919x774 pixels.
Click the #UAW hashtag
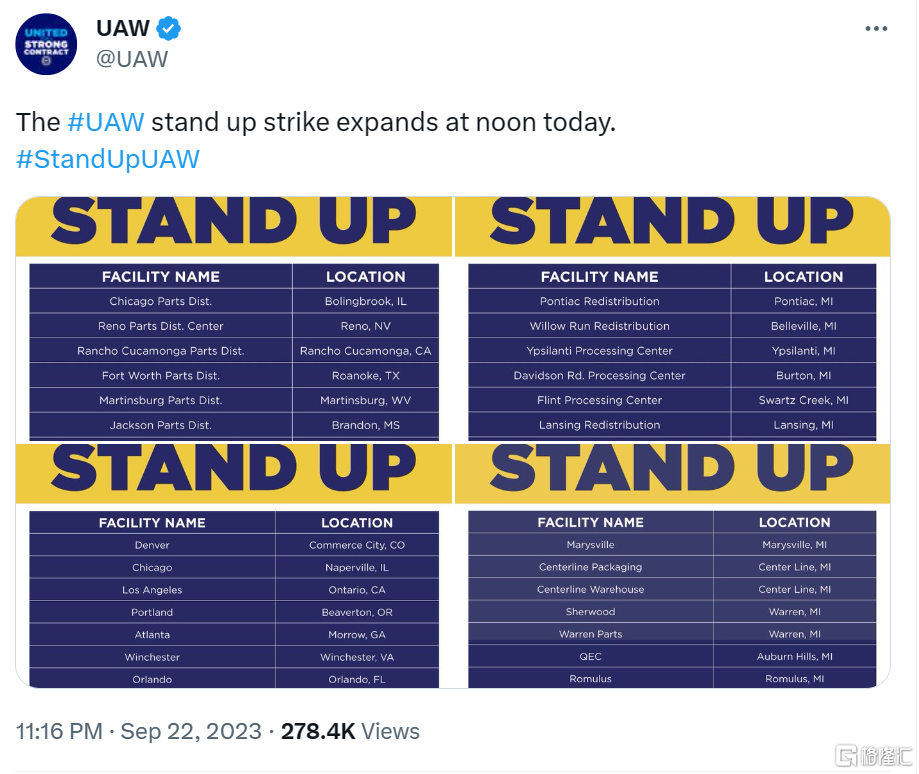pos(105,122)
